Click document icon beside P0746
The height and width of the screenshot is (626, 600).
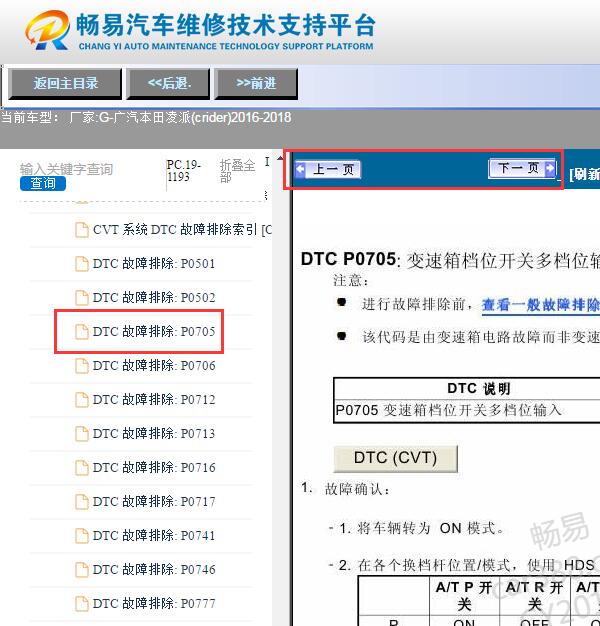(82, 570)
